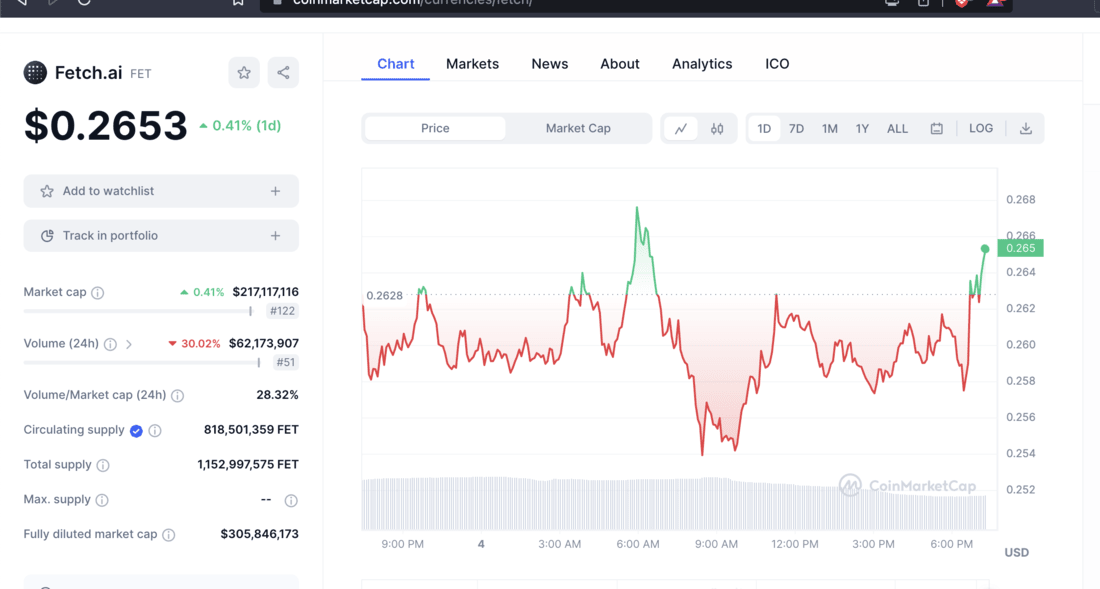Show Market cap info tooltip icon
This screenshot has height=589, width=1100.
(x=98, y=292)
